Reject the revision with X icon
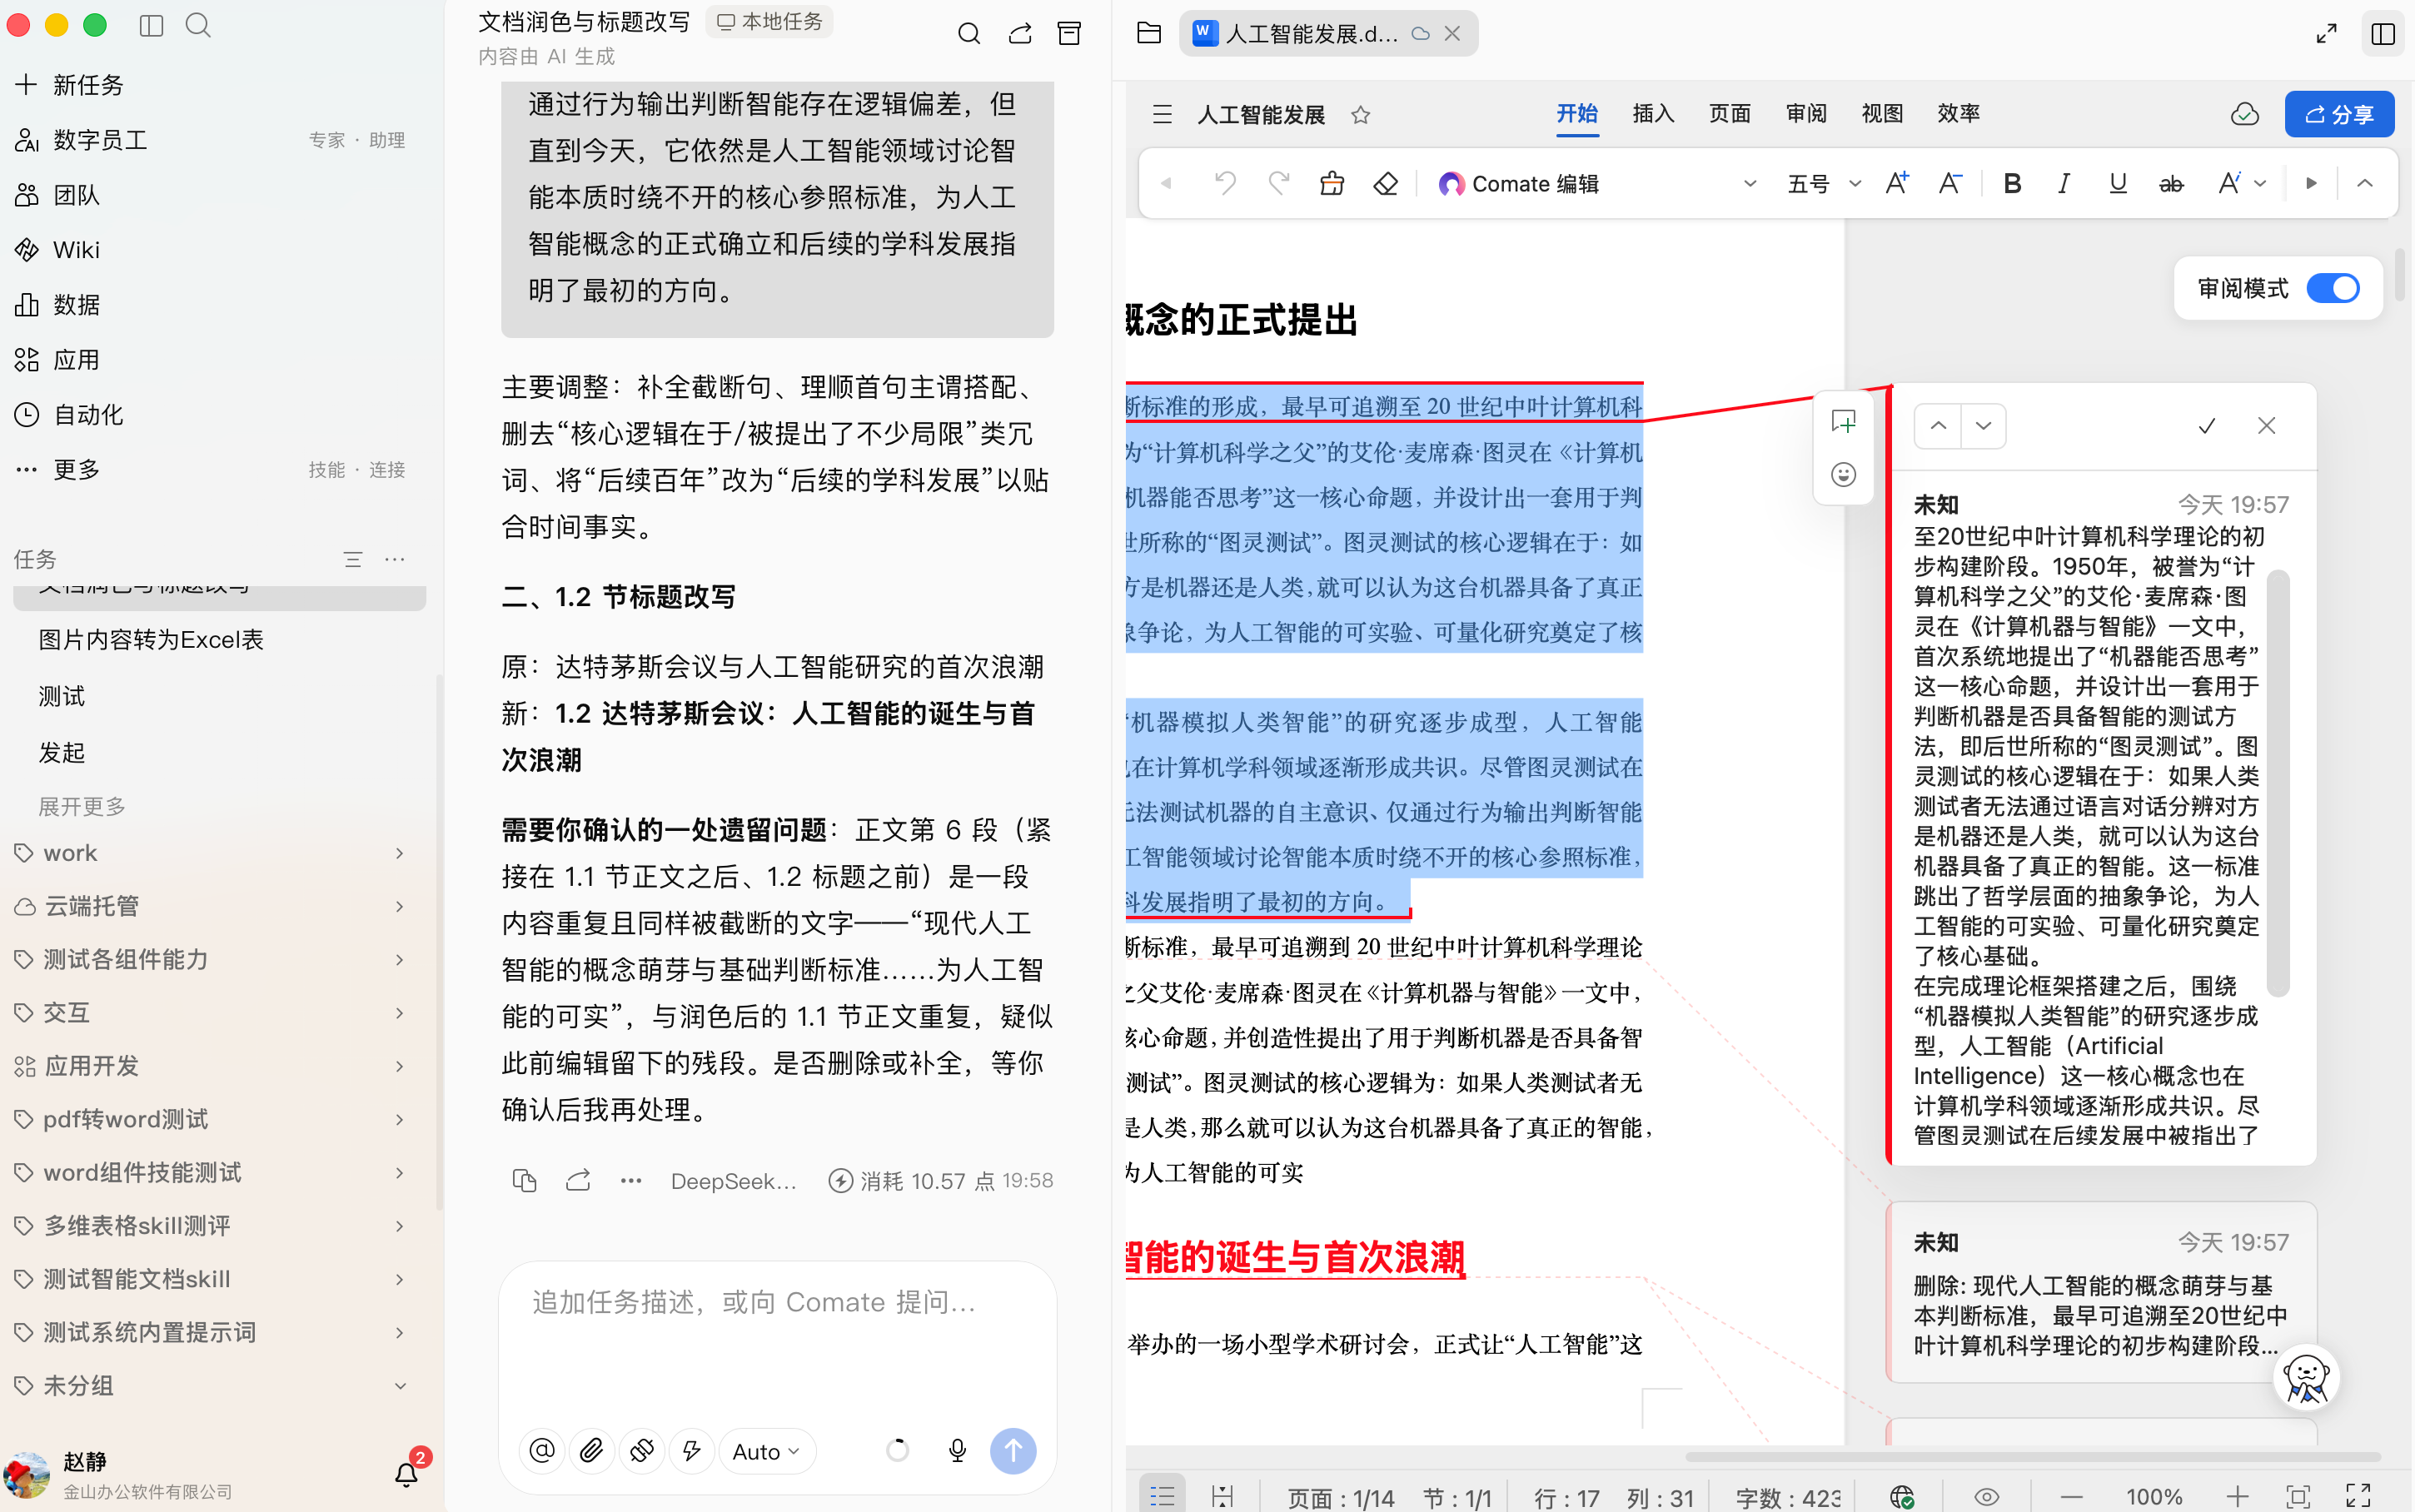The width and height of the screenshot is (2415, 1512). pyautogui.click(x=2266, y=426)
